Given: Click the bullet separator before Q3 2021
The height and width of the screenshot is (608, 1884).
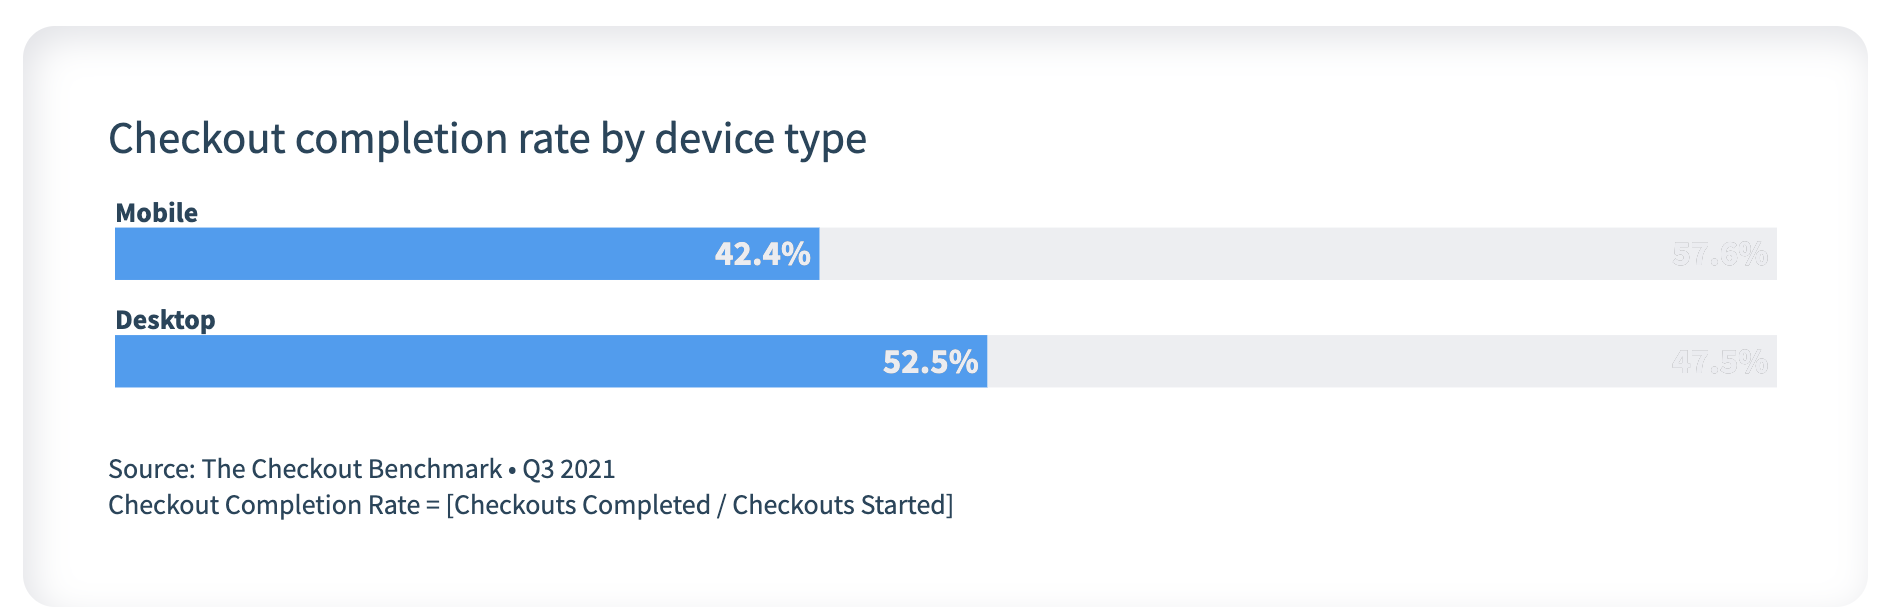Looking at the screenshot, I should point(512,470).
